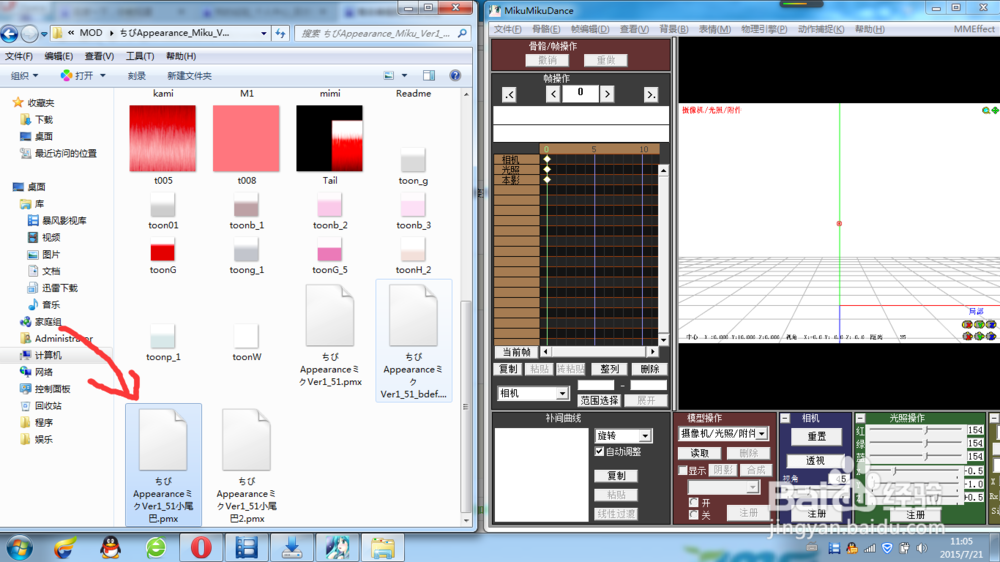Expand the 组织 dropdown menu
This screenshot has height=562, width=1000.
(25, 75)
